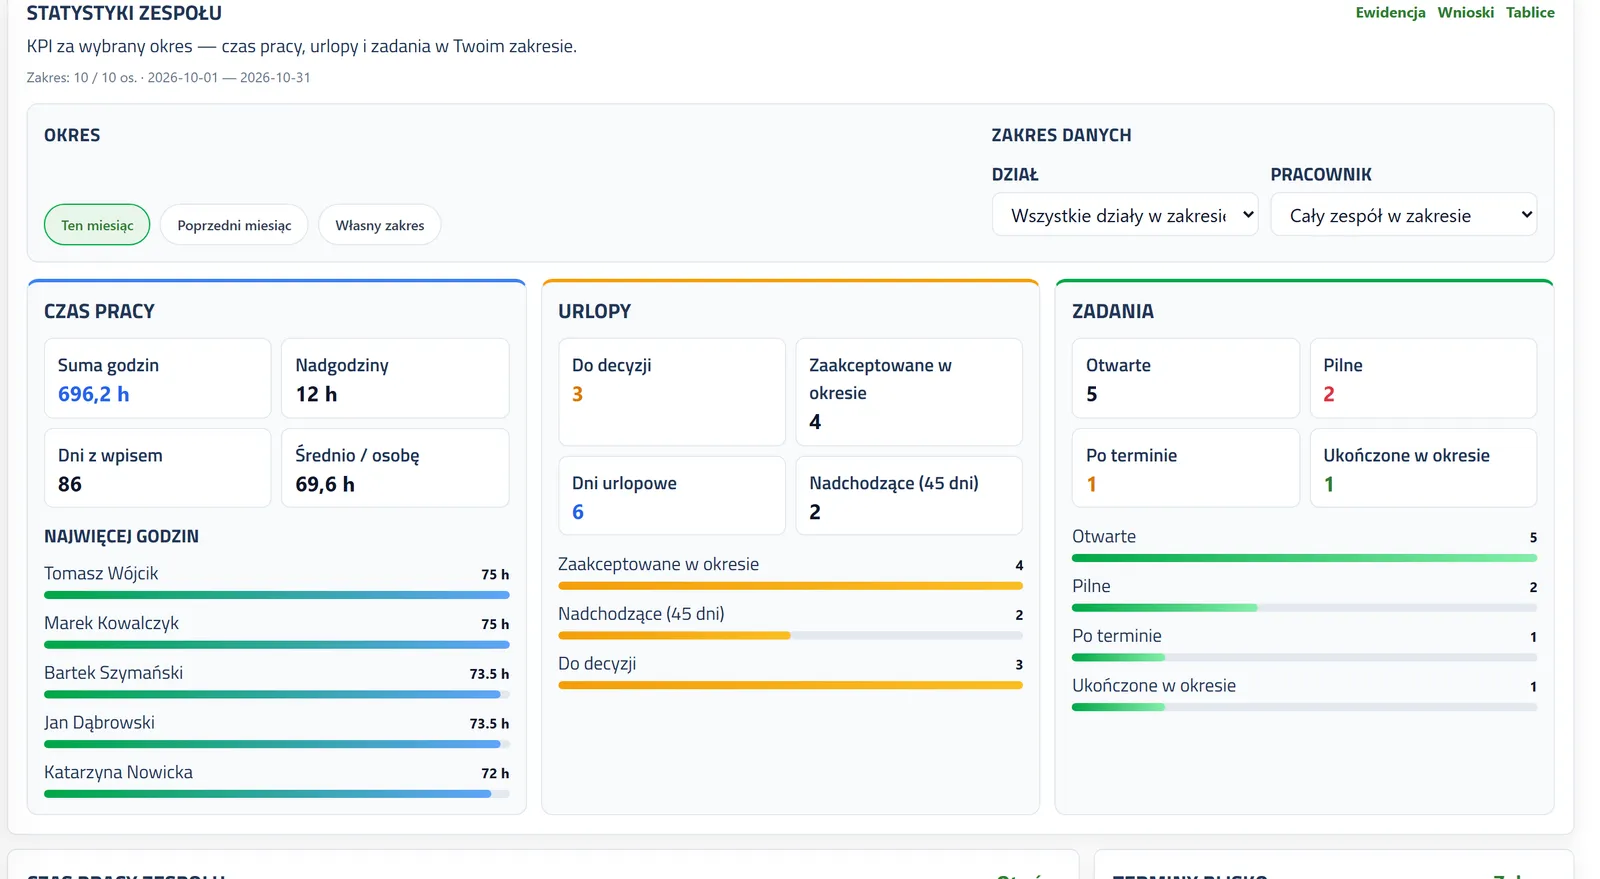Open the Otwarte tasks card
The image size is (1600, 879).
1186,379
